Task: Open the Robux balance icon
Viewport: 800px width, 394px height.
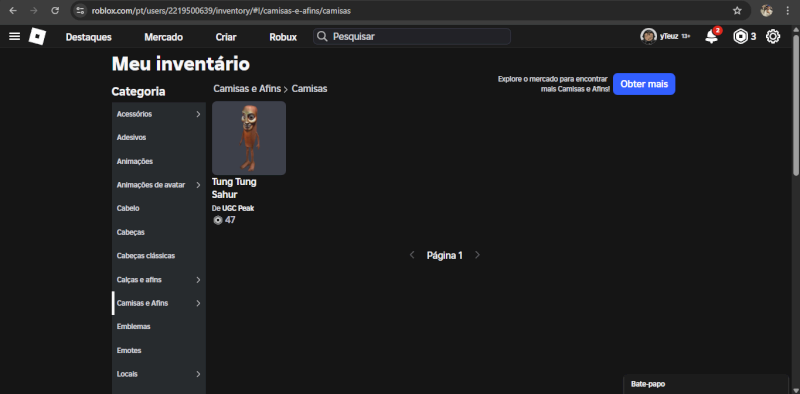Action: (x=740, y=37)
